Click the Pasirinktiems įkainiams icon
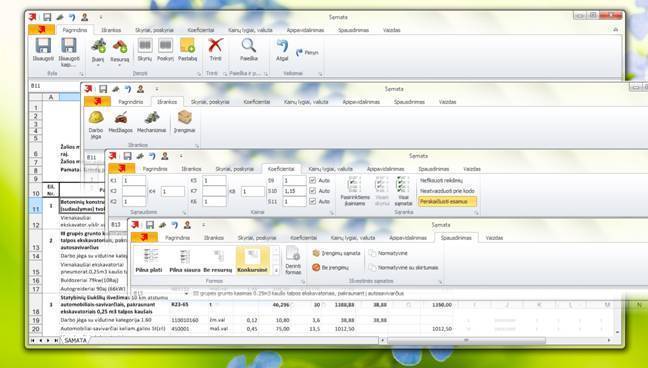This screenshot has width=648, height=368. [355, 184]
